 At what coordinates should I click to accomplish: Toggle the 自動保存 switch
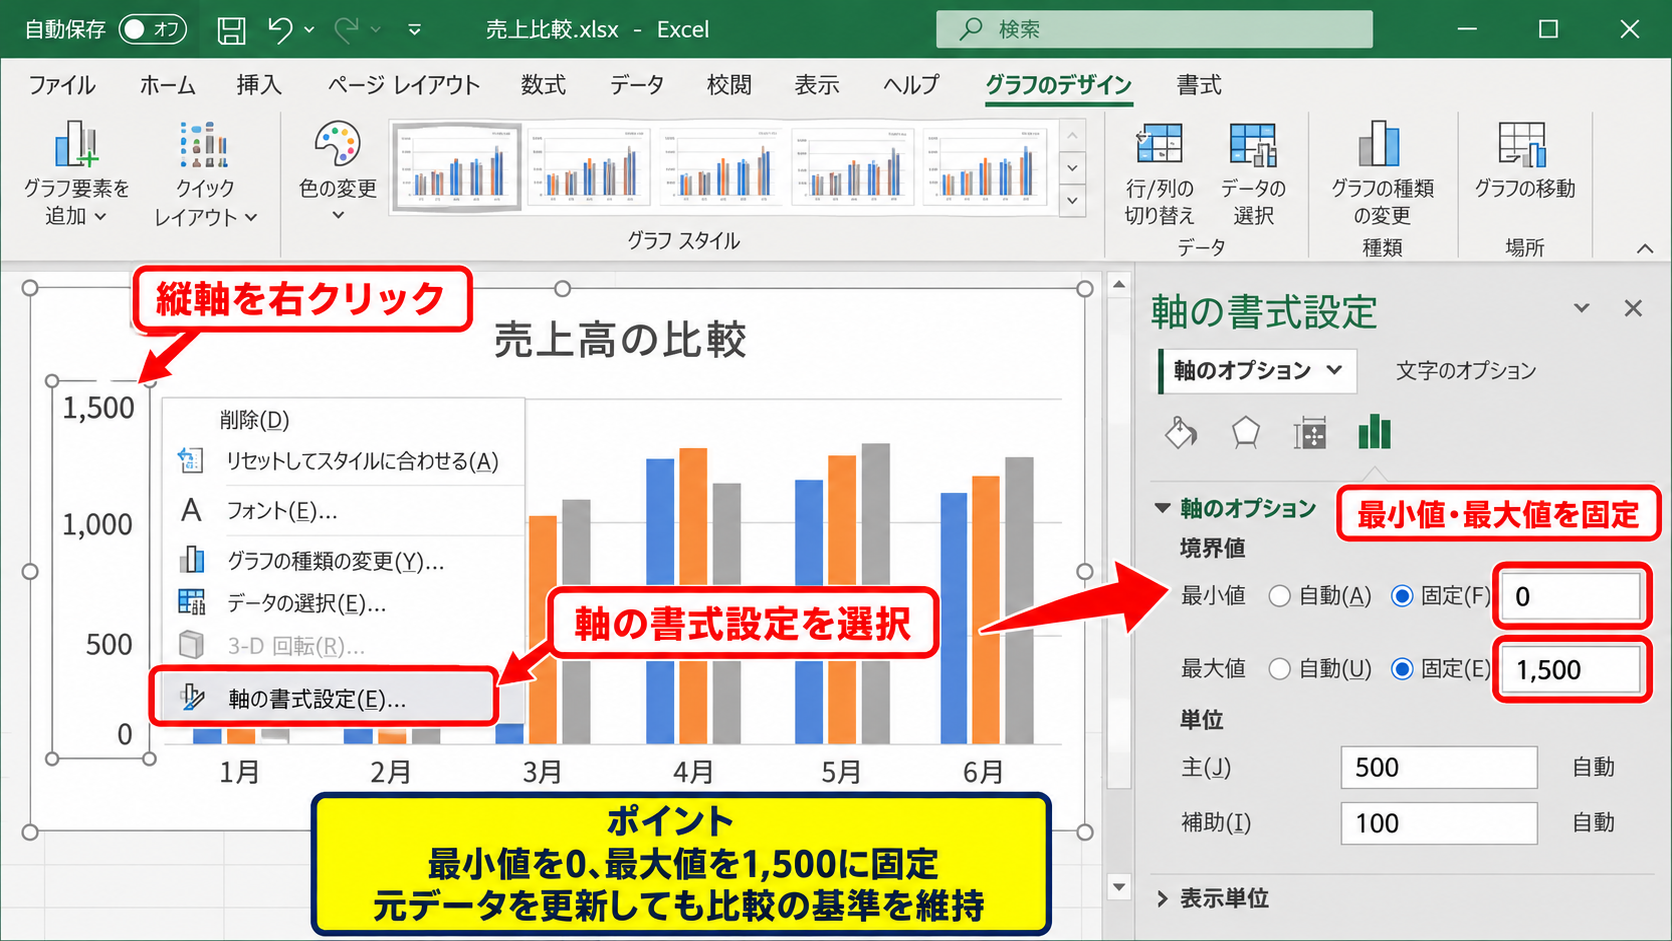[152, 29]
